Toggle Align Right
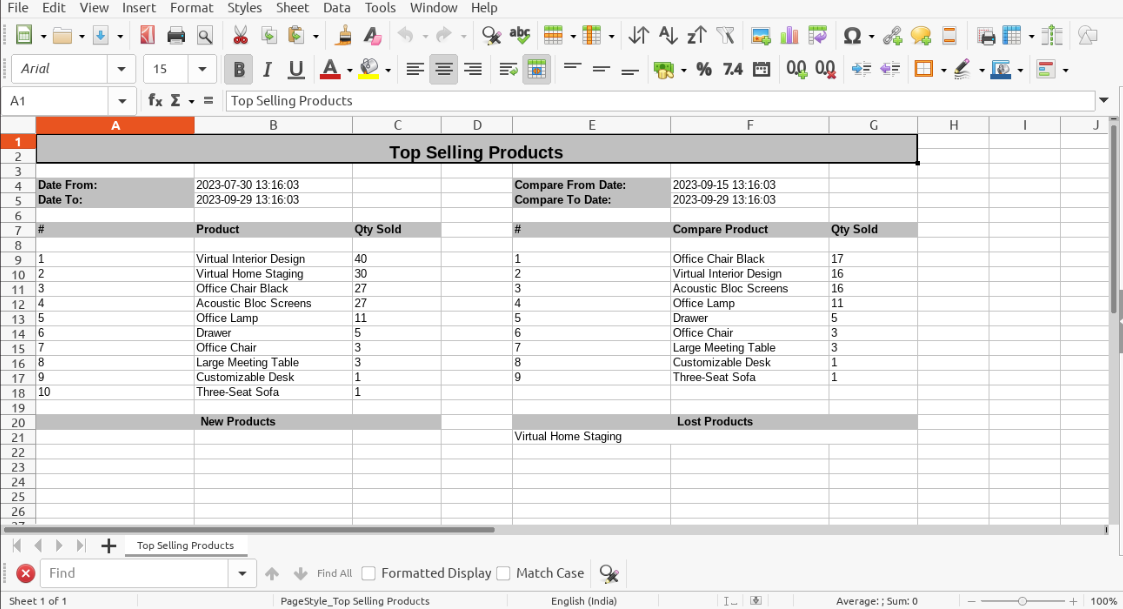This screenshot has height=609, width=1123. [473, 69]
